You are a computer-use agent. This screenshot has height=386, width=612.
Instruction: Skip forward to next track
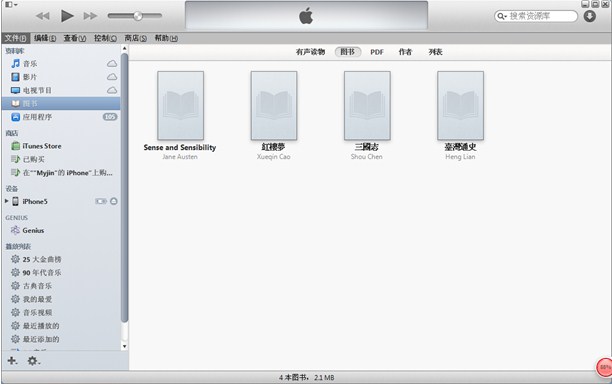coord(90,16)
